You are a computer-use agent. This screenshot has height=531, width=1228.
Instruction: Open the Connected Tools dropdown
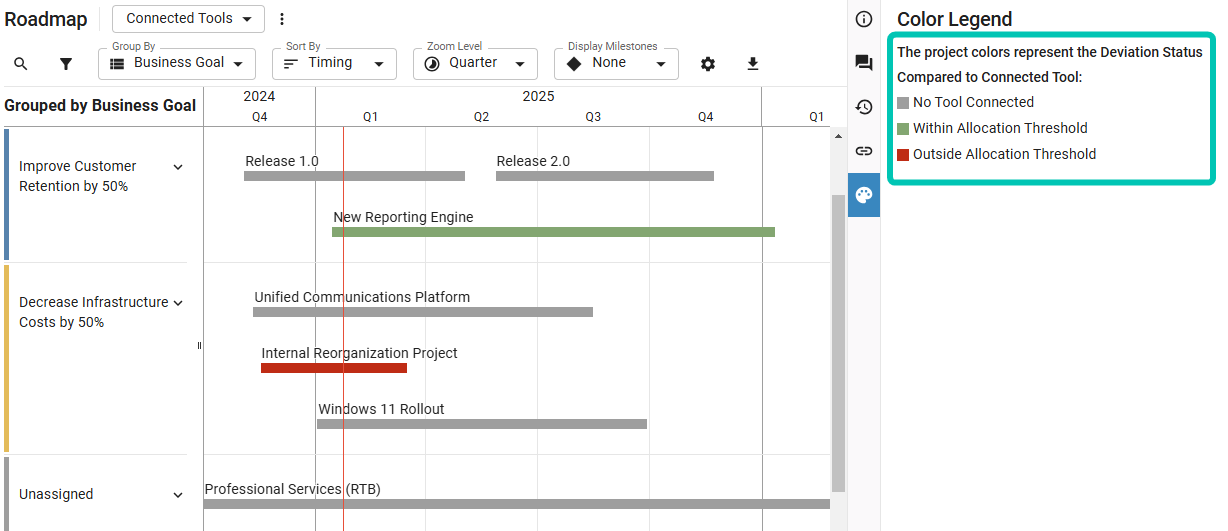coord(188,19)
